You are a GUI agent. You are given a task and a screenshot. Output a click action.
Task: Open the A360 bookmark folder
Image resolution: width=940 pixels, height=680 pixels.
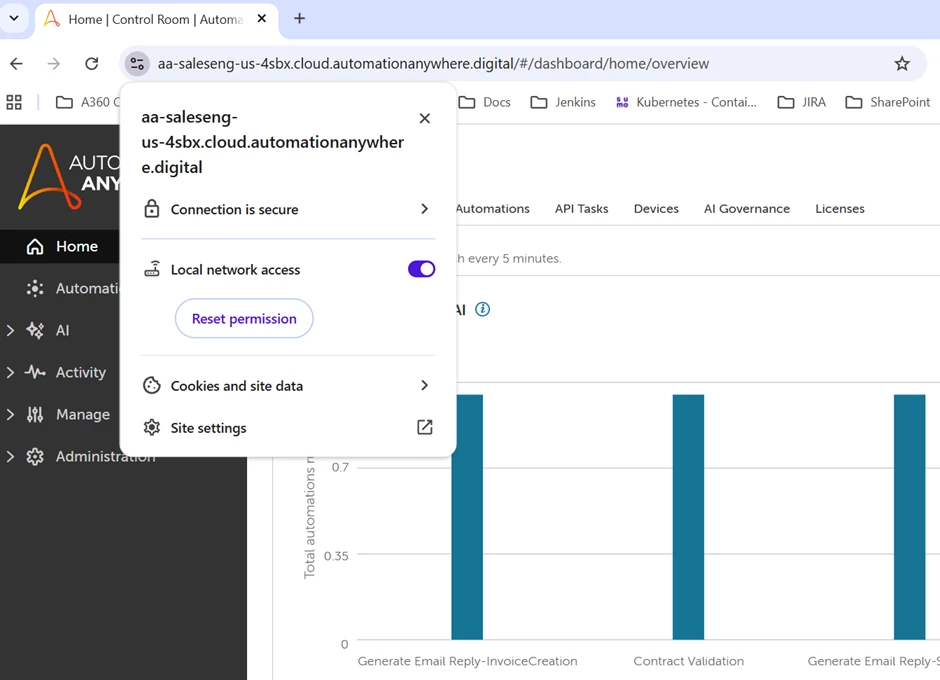pyautogui.click(x=88, y=102)
